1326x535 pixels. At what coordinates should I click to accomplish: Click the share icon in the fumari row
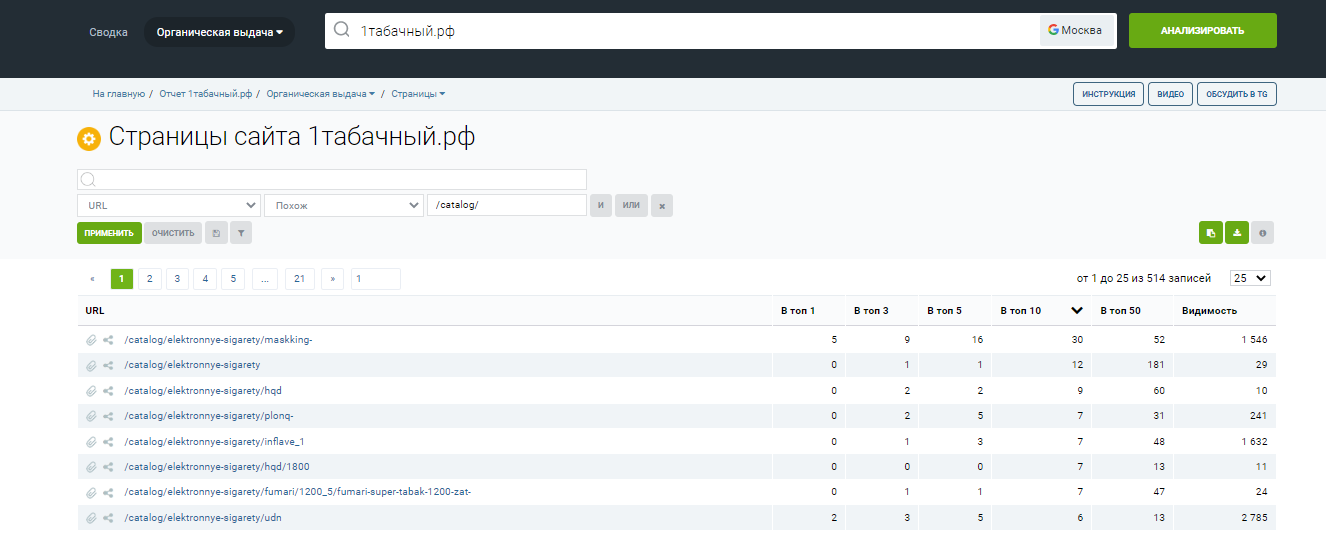point(108,492)
